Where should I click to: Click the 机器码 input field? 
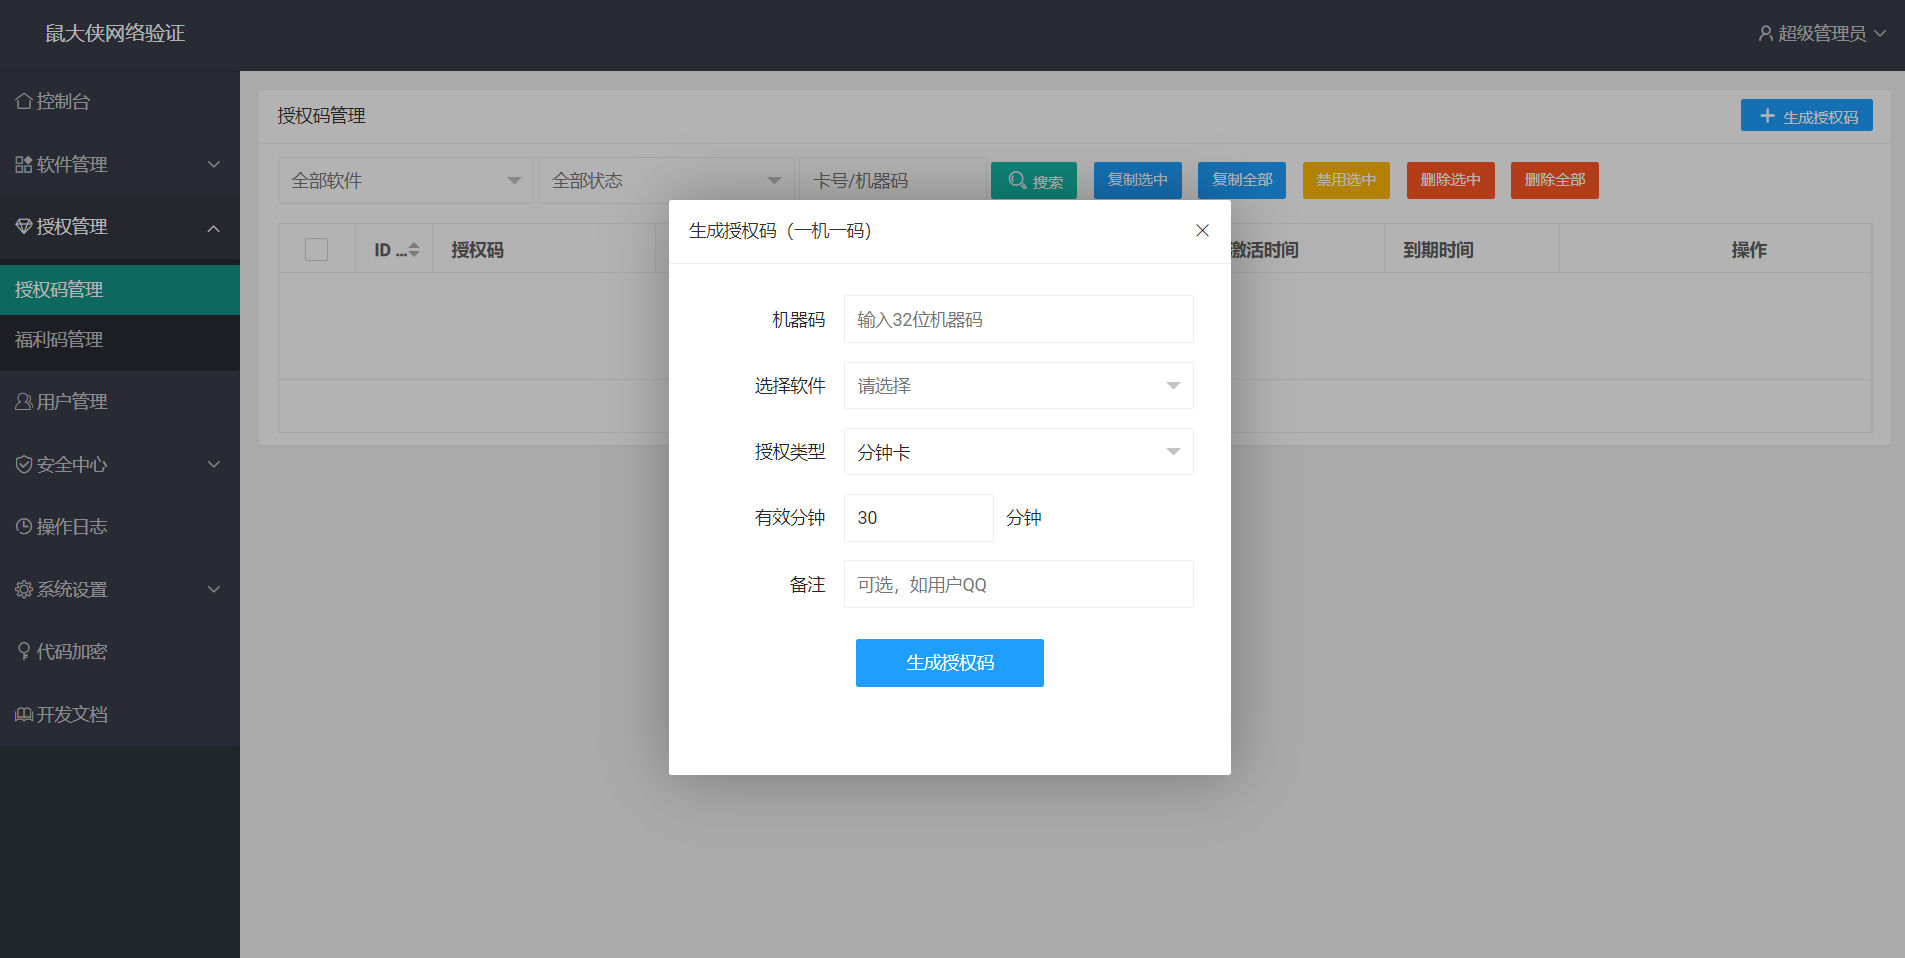1018,320
